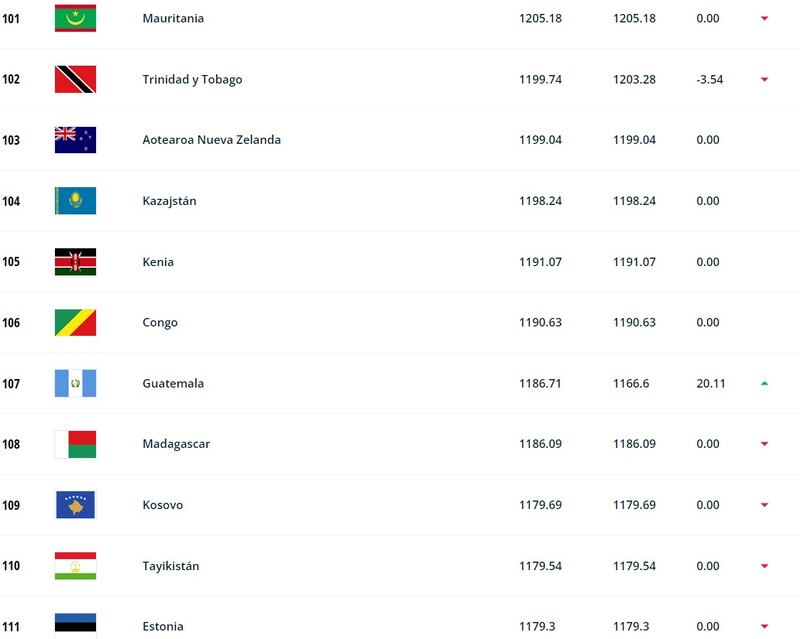Open the Estonia team name link
Screen dimensions: 800x639
click(x=163, y=626)
